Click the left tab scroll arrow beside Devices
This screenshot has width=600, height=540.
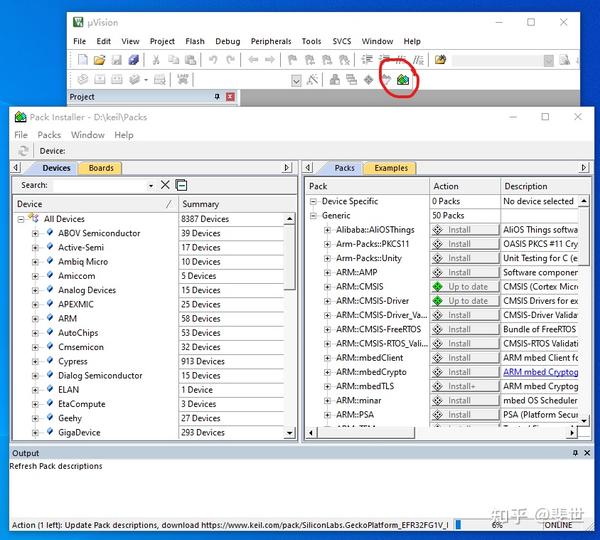coord(16,168)
